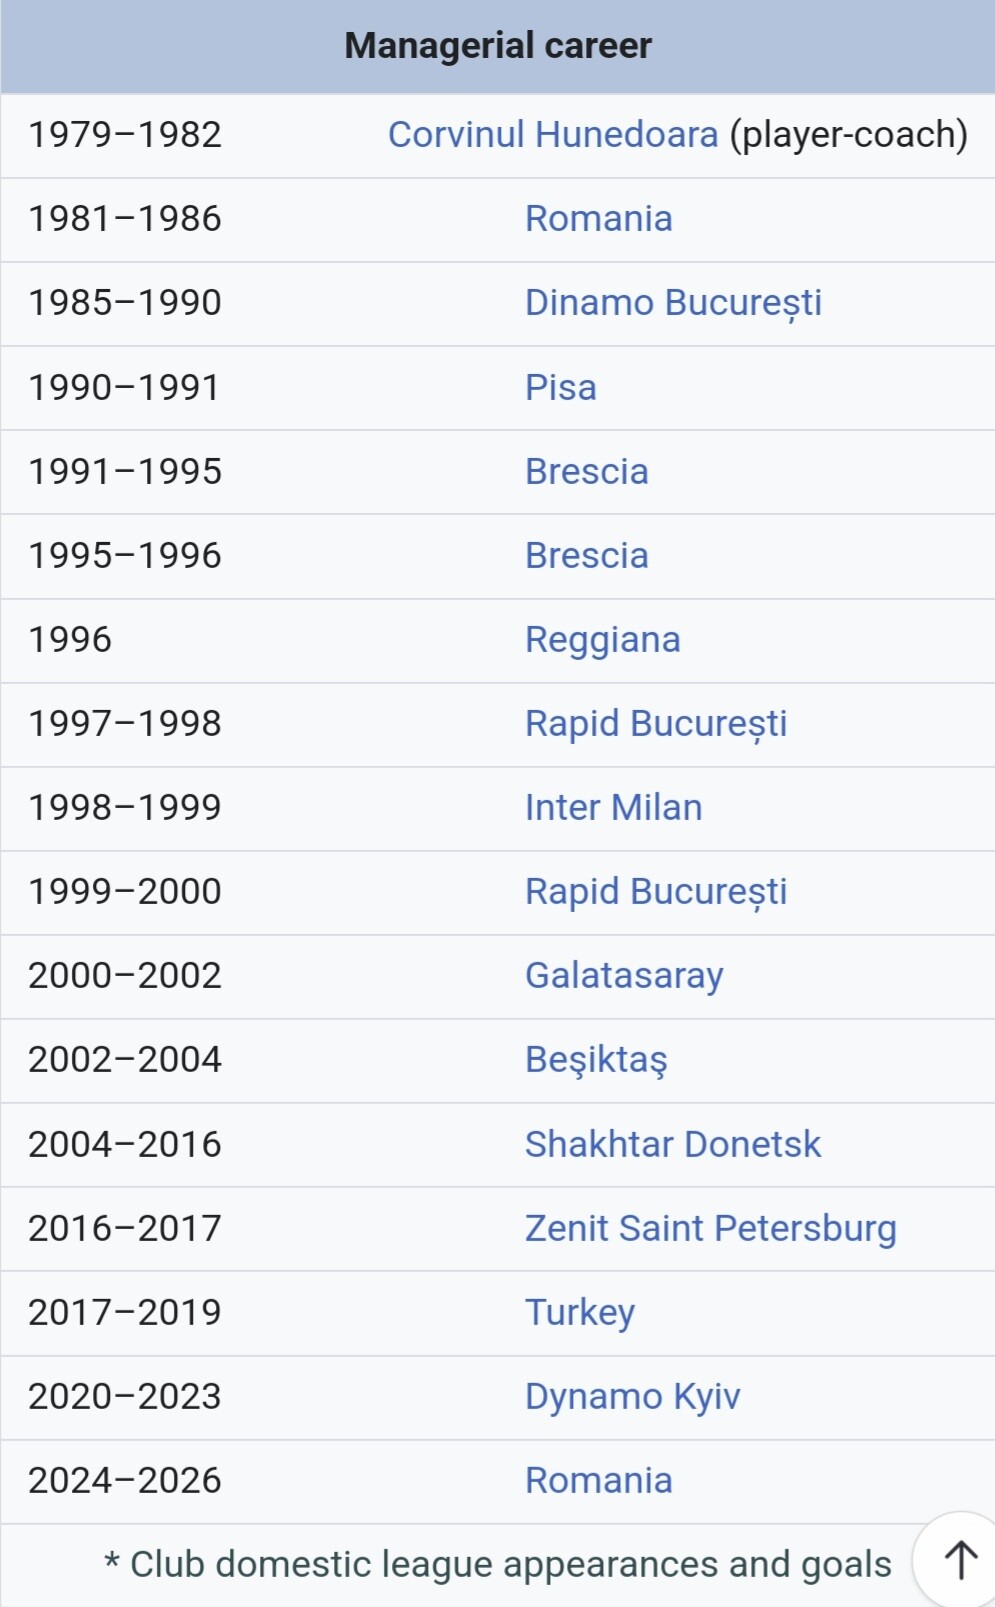Screen dimensions: 995x1607
Task: Open the Zenit Saint Petersburg link
Action: tap(711, 1228)
